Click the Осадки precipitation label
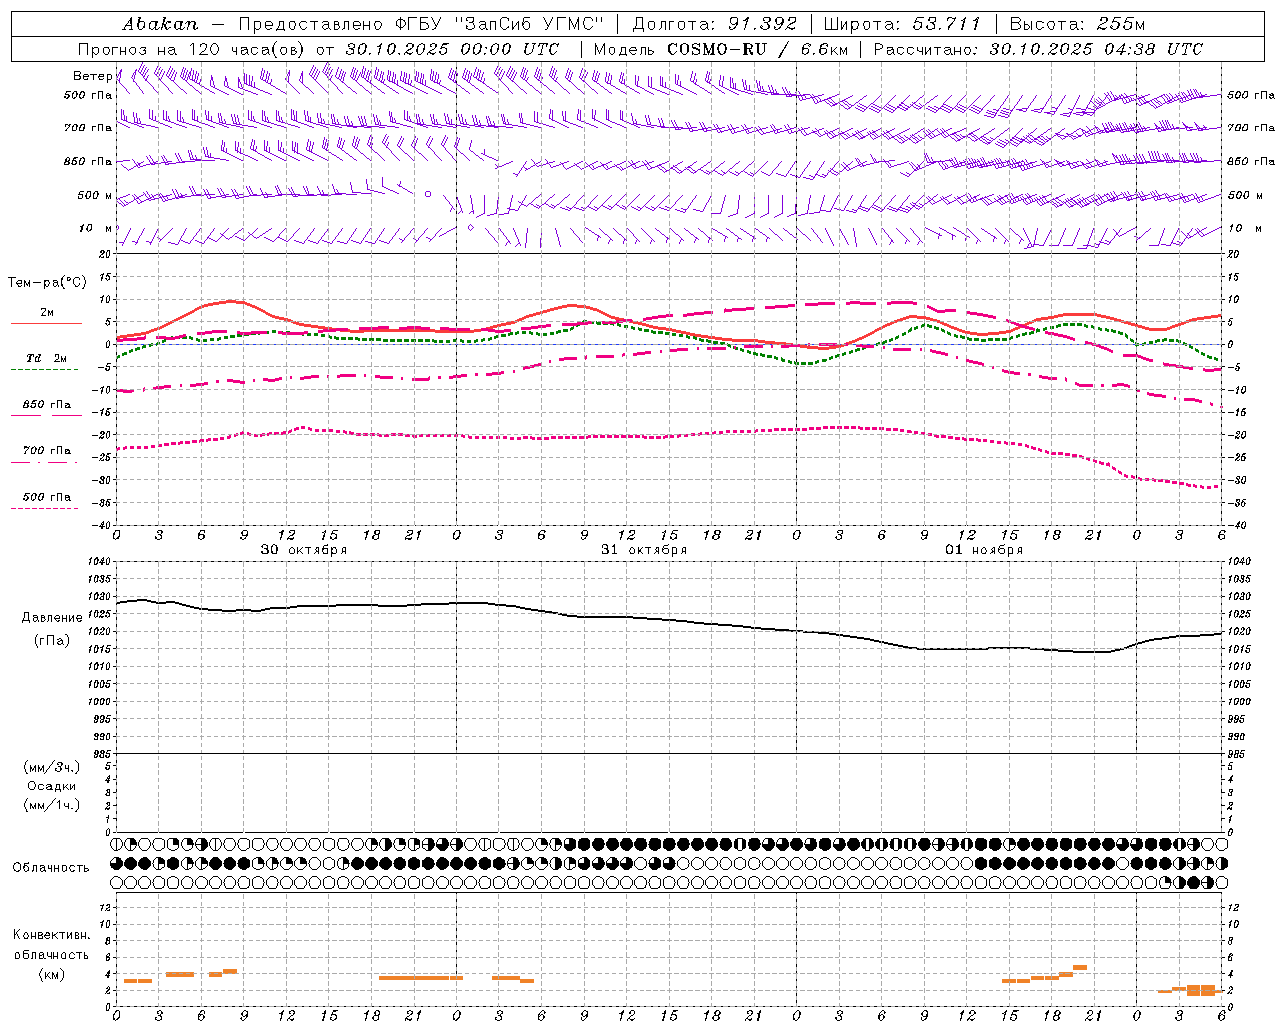 coord(51,786)
